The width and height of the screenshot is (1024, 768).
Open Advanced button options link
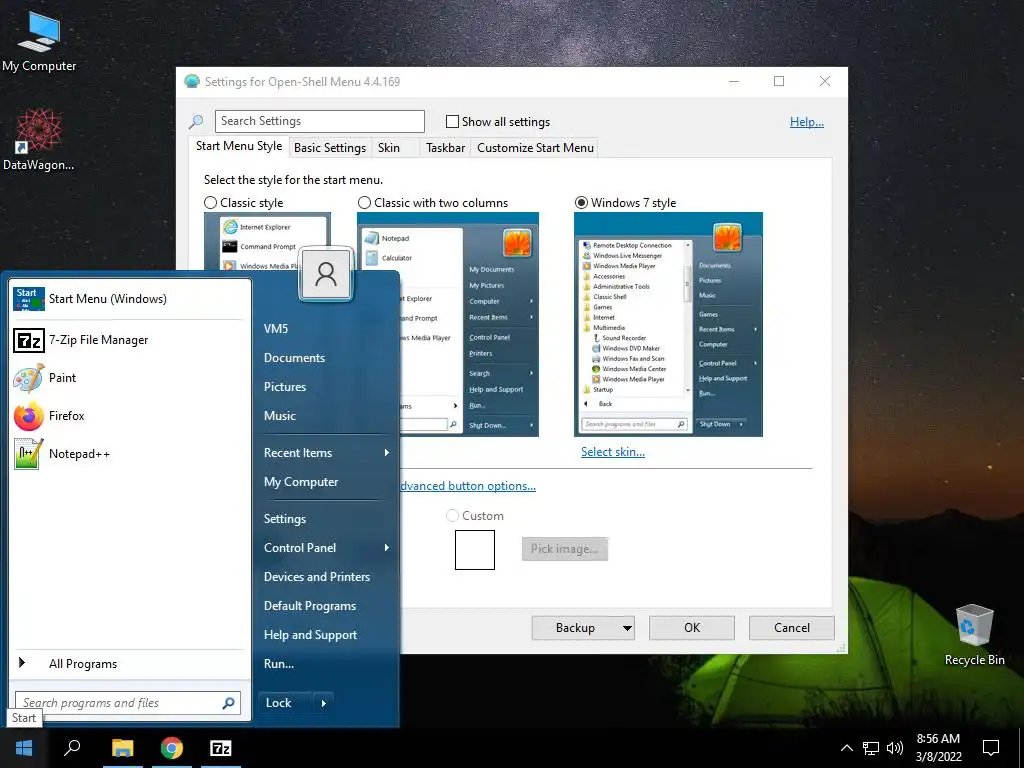pos(467,486)
